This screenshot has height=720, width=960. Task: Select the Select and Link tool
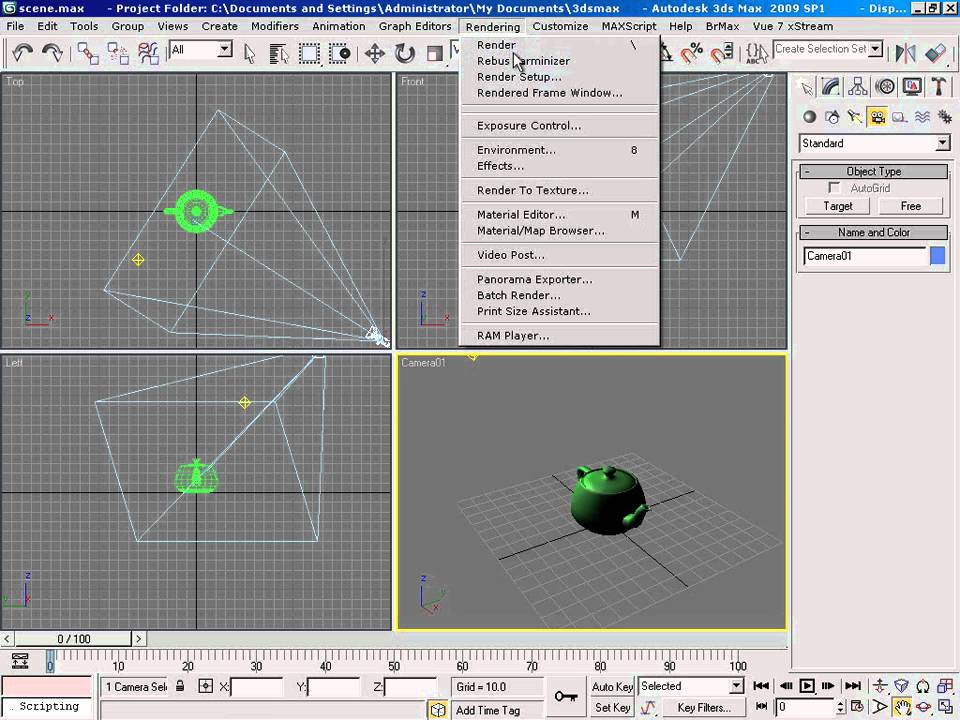88,53
